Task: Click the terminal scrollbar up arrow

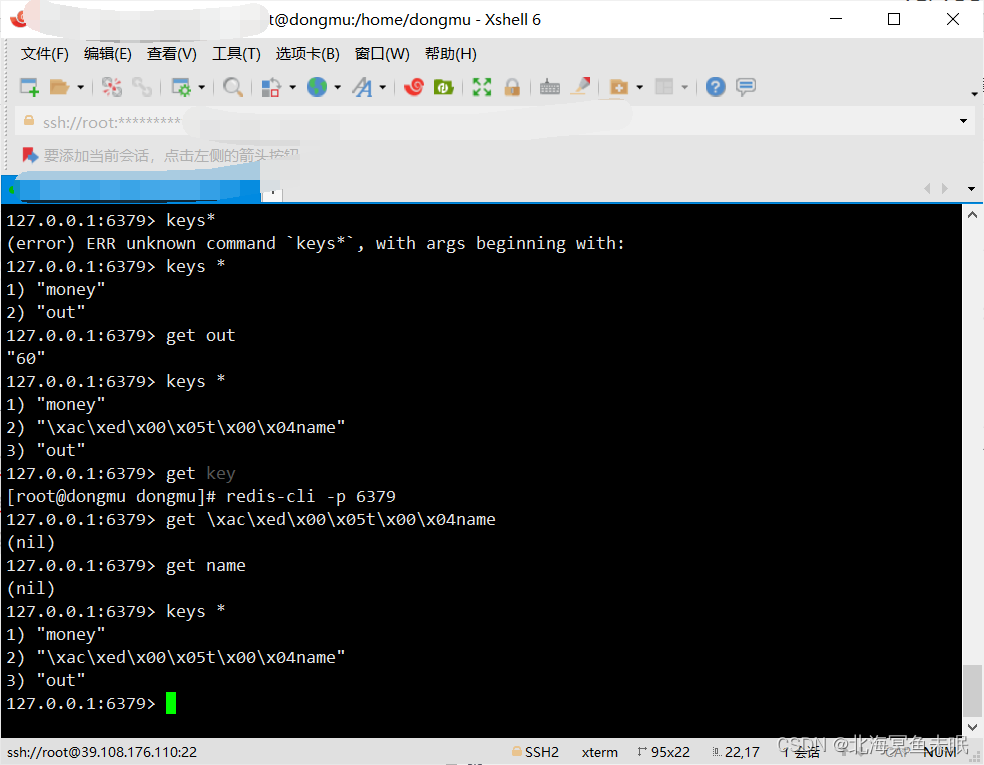Action: tap(972, 215)
